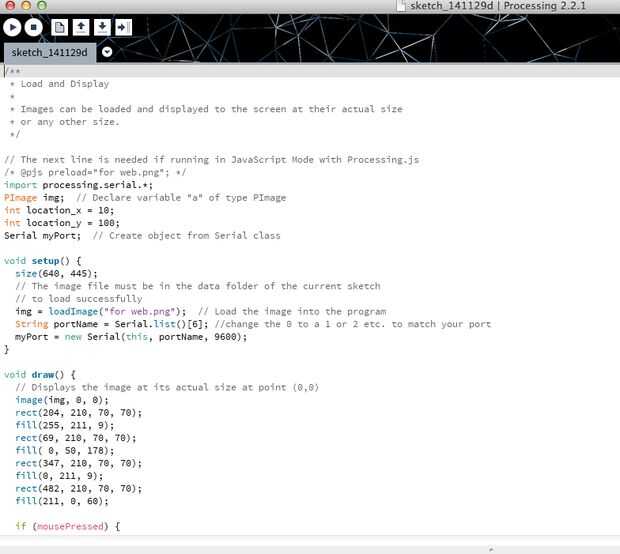This screenshot has height=554, width=620.
Task: Open a sketch with the up-arrow icon
Action: tap(81, 27)
